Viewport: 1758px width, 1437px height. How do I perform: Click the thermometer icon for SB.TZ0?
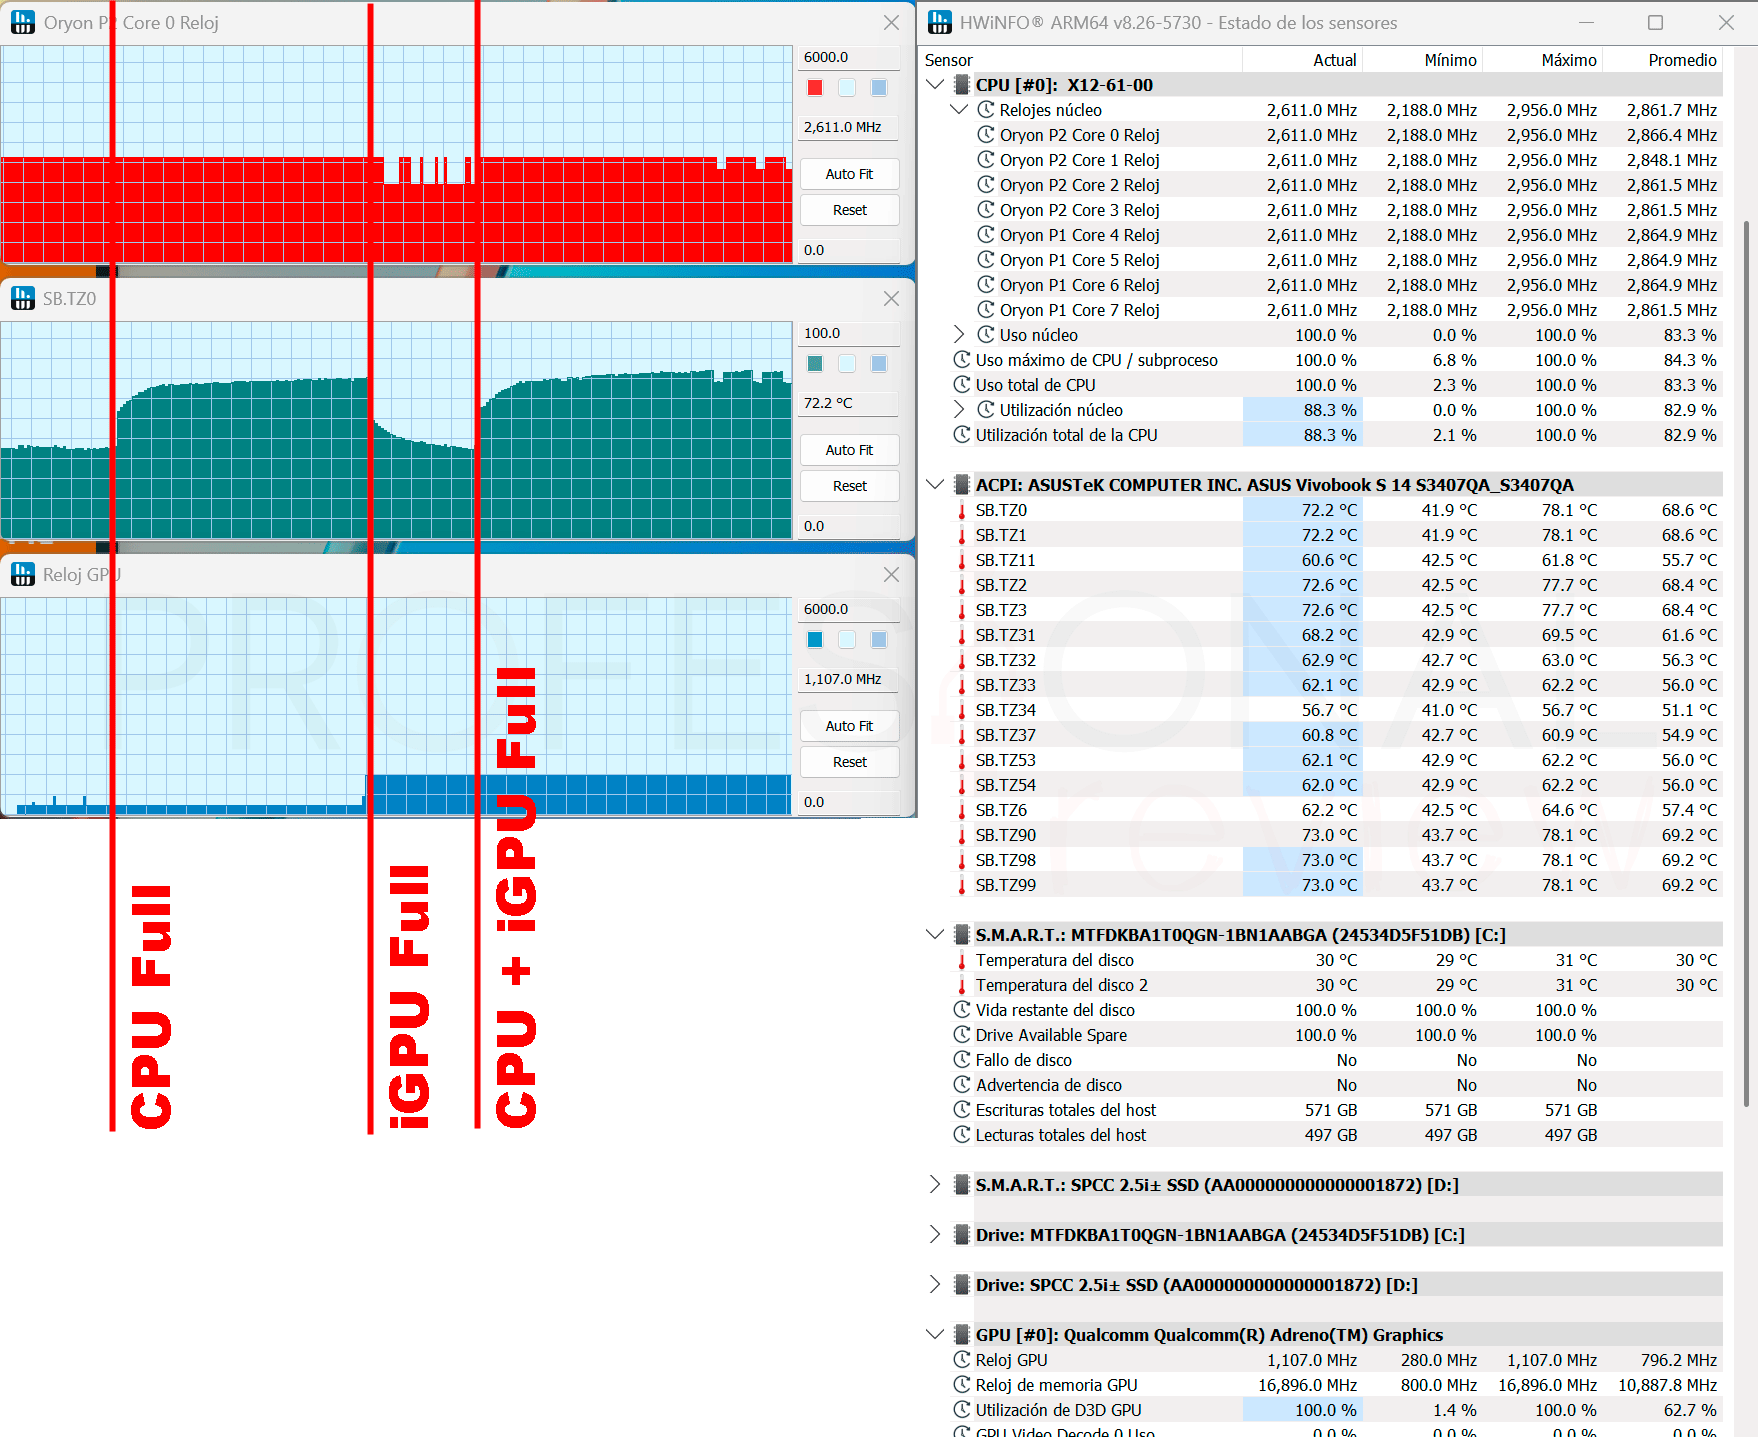point(962,510)
